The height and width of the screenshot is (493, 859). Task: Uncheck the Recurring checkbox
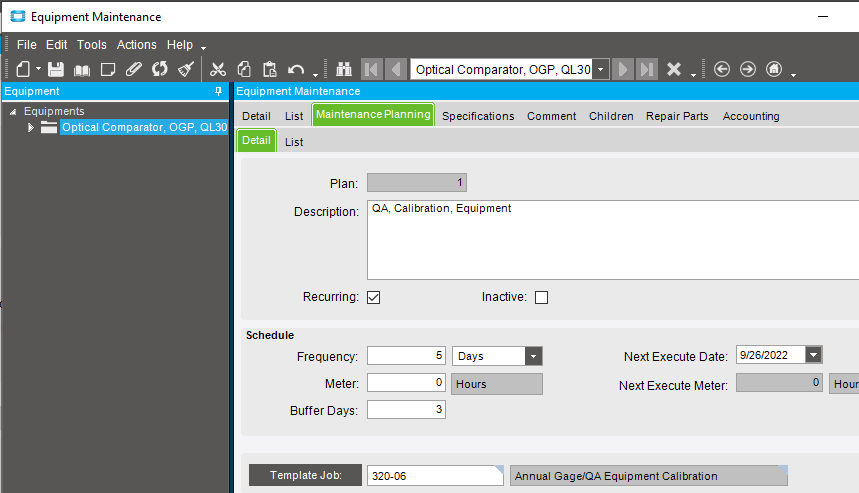pyautogui.click(x=374, y=297)
